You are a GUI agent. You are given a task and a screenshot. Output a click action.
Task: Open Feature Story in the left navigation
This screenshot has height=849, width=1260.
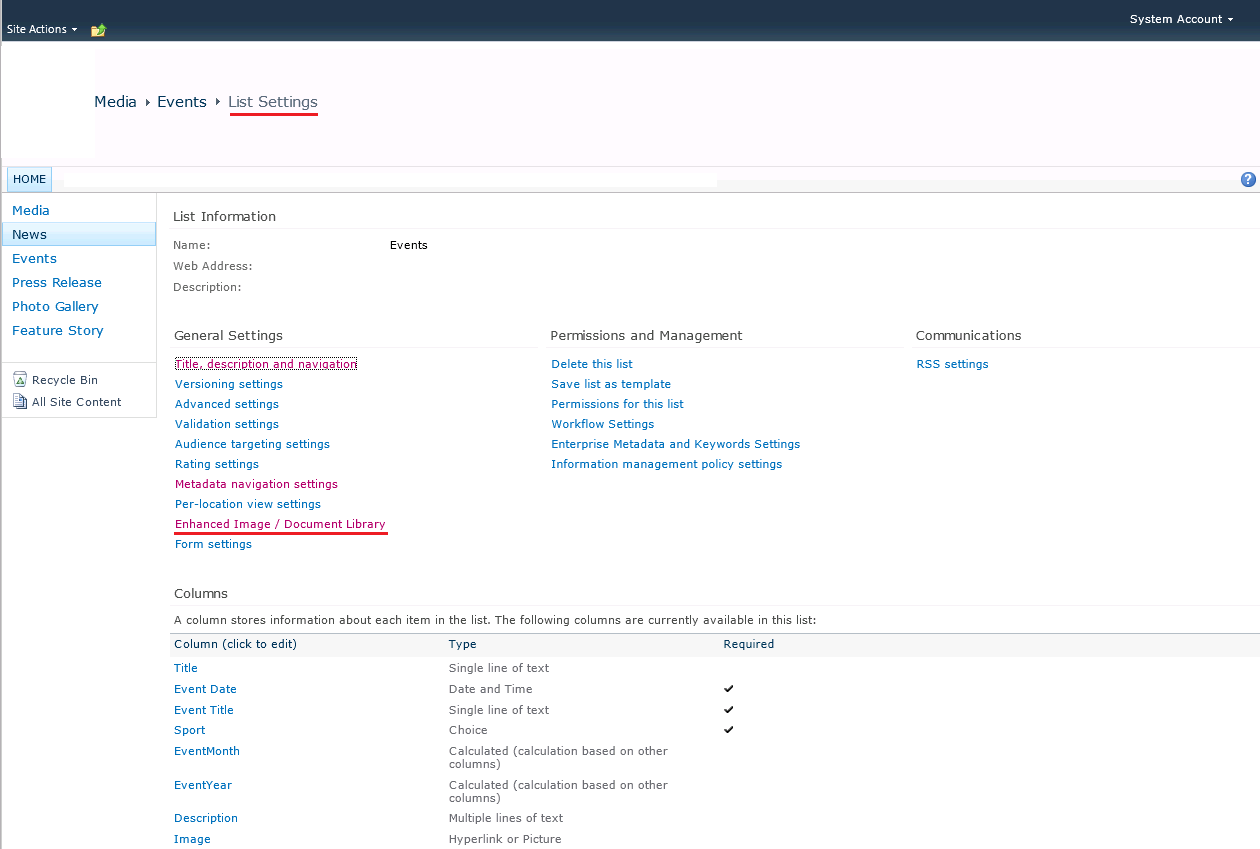(58, 331)
